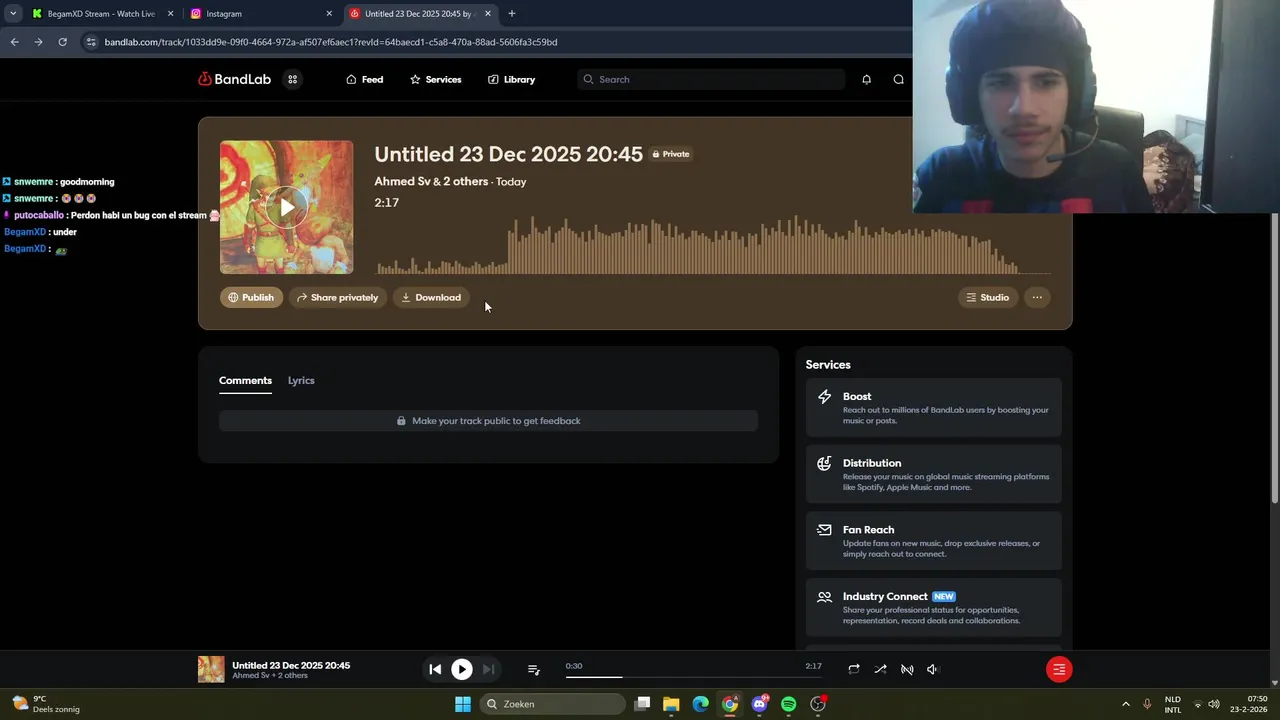The image size is (1280, 720).
Task: Toggle repeat in the player bar
Action: coord(854,669)
